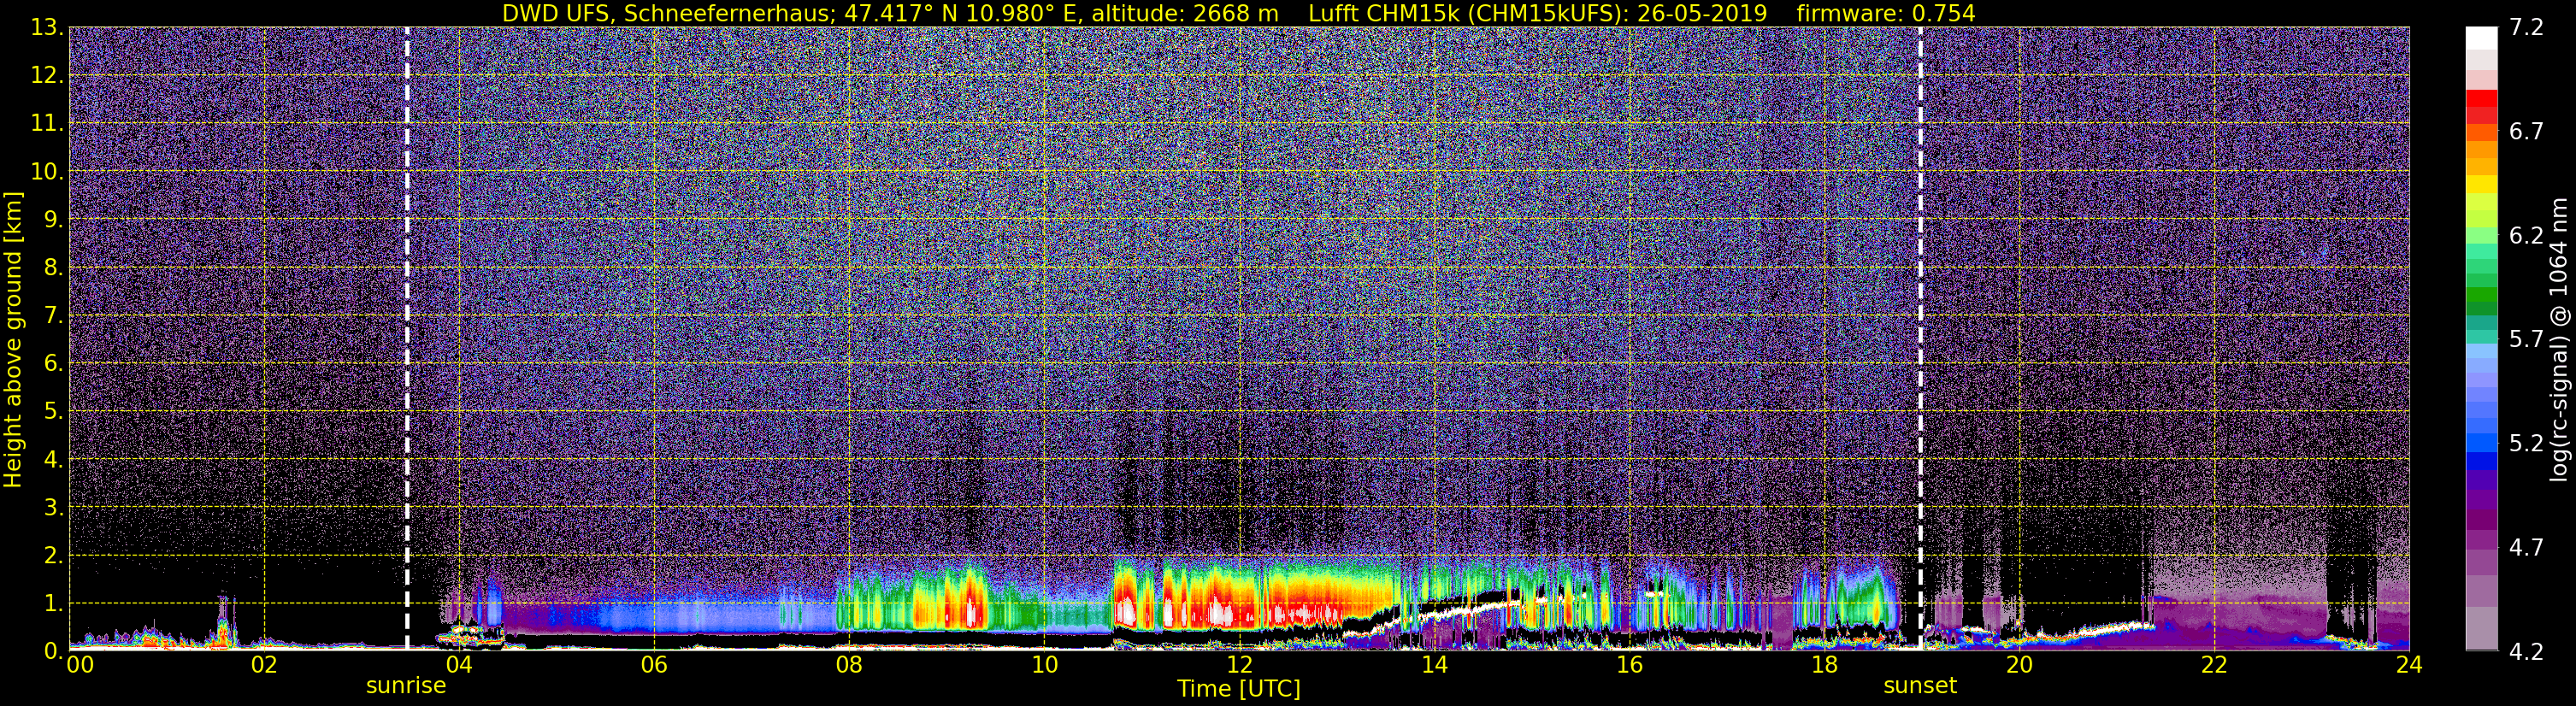This screenshot has height=706, width=2576.
Task: Click the '02' time tick label
Action: point(264,665)
